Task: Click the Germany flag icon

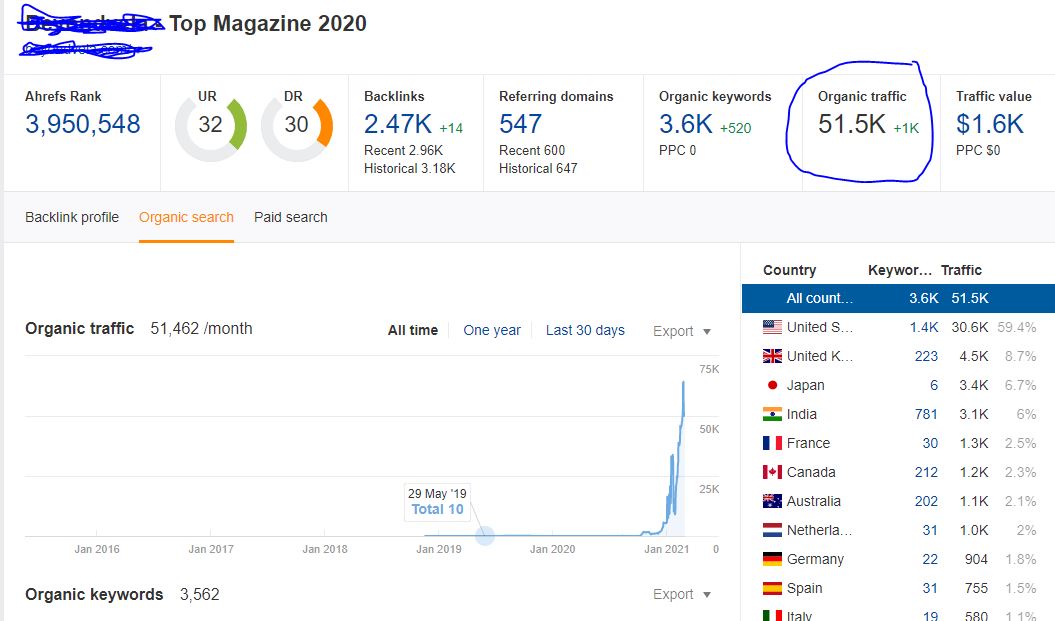Action: [772, 559]
